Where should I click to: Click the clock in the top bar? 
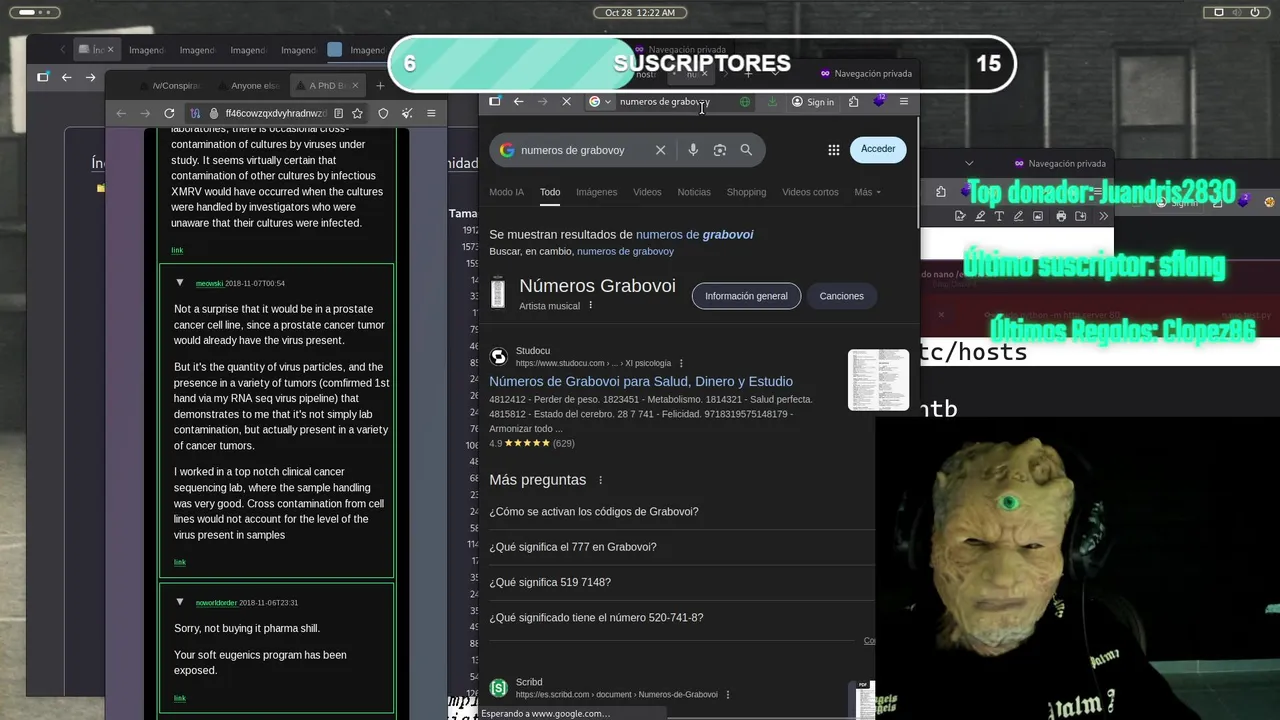[640, 12]
